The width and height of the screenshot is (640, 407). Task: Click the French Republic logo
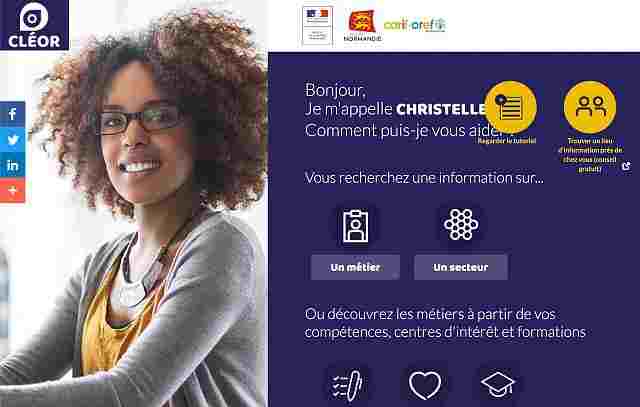tap(318, 25)
